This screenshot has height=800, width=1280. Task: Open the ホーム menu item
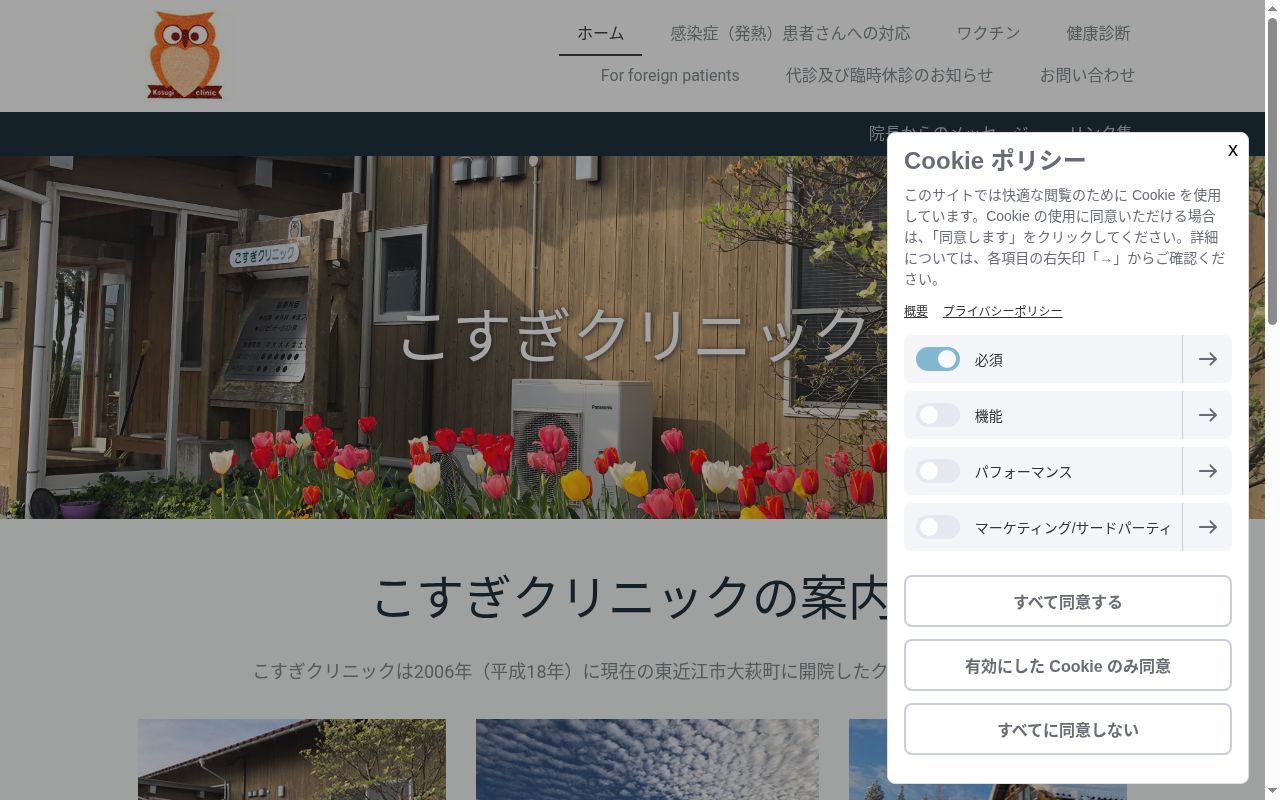(600, 33)
